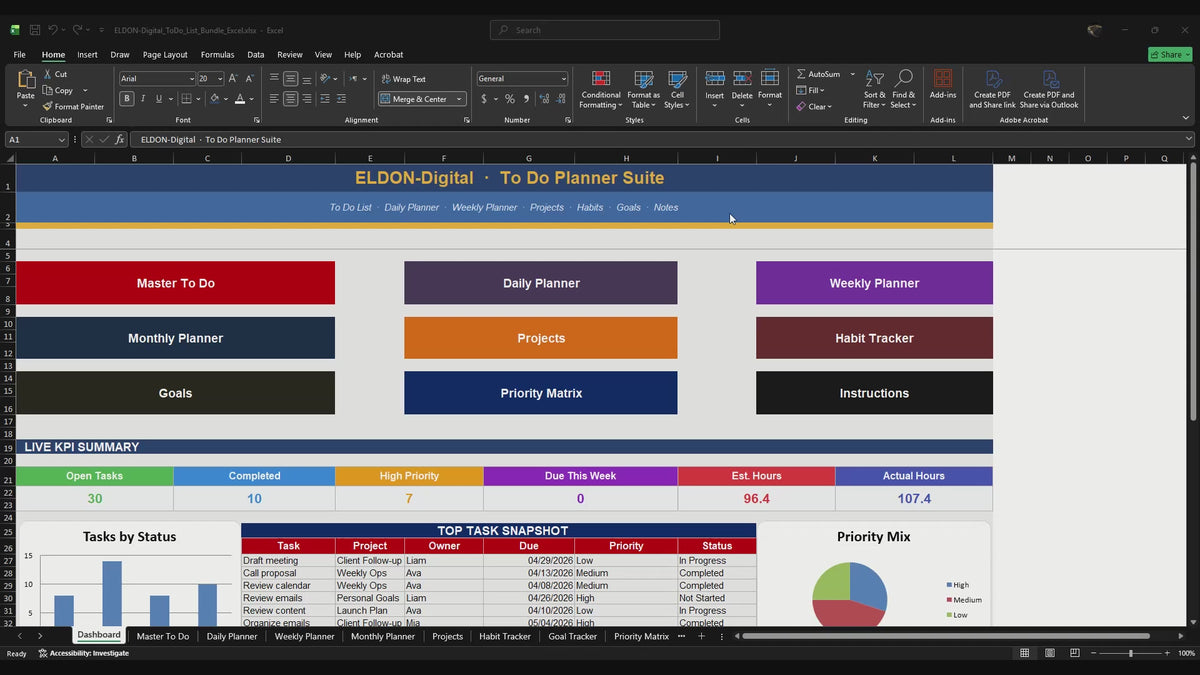Viewport: 1200px width, 675px height.
Task: Toggle Wrap Text
Action: (x=403, y=79)
